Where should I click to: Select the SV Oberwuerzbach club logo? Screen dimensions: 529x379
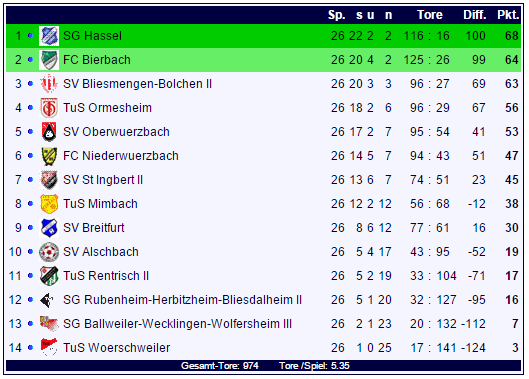pos(49,132)
